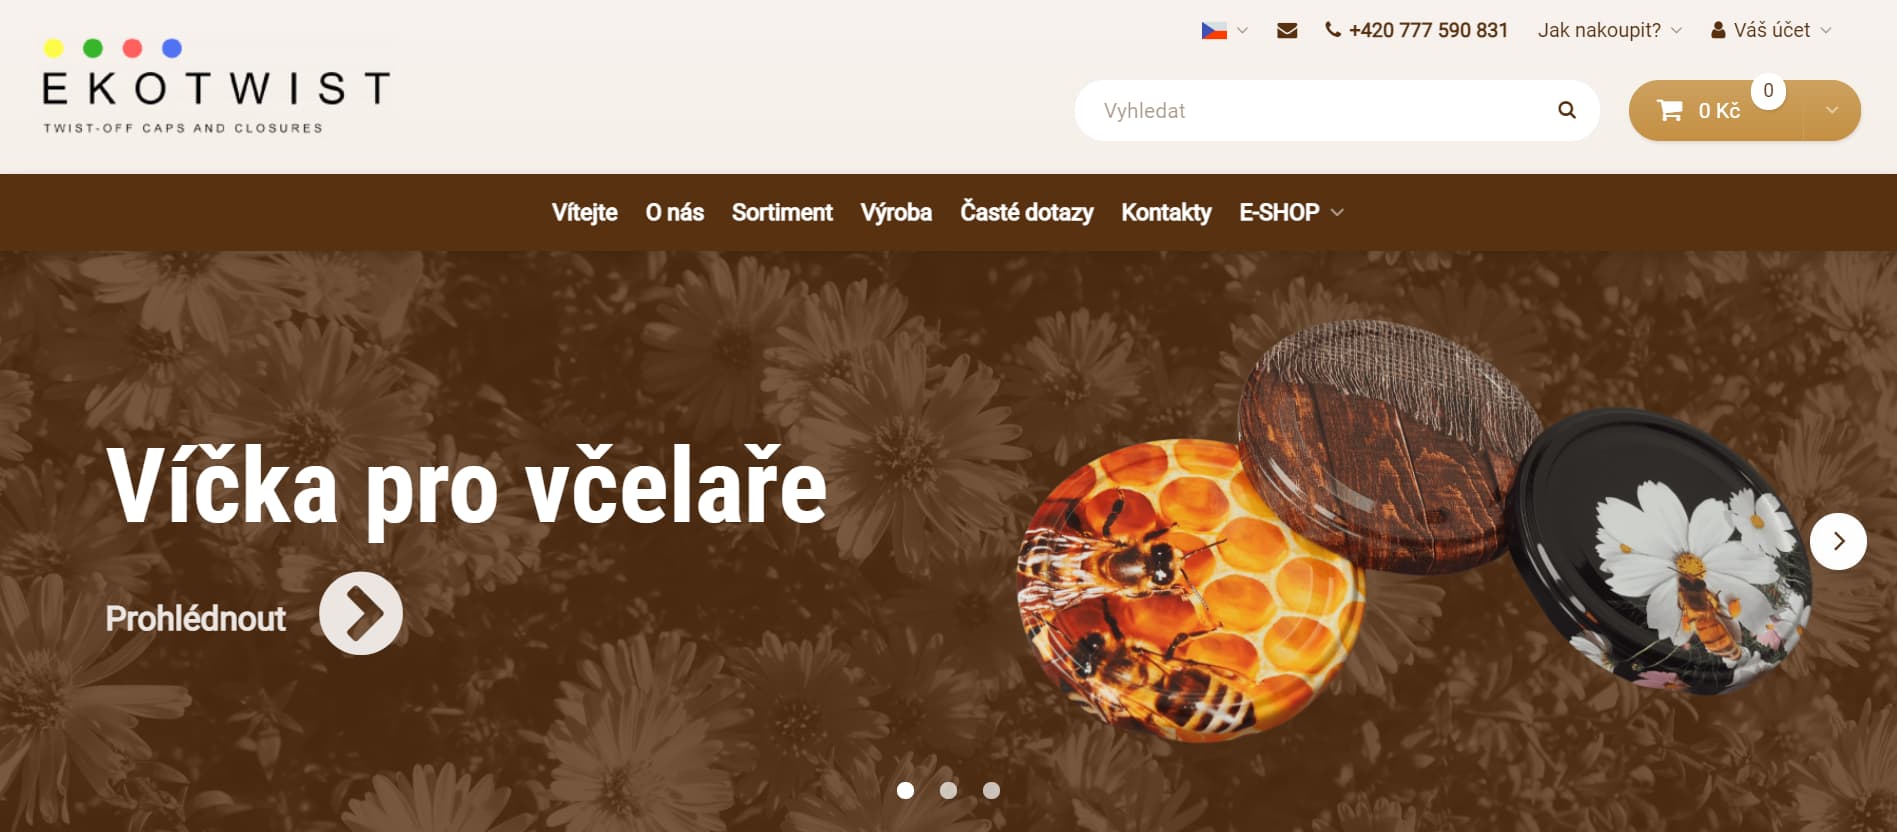Click the magnifier search icon
The image size is (1897, 832).
tap(1567, 110)
